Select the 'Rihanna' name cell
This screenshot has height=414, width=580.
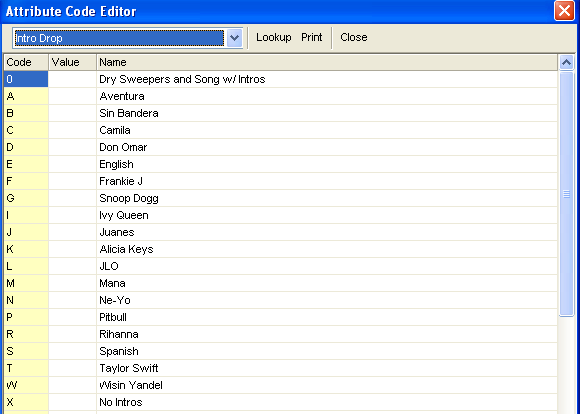pyautogui.click(x=327, y=334)
